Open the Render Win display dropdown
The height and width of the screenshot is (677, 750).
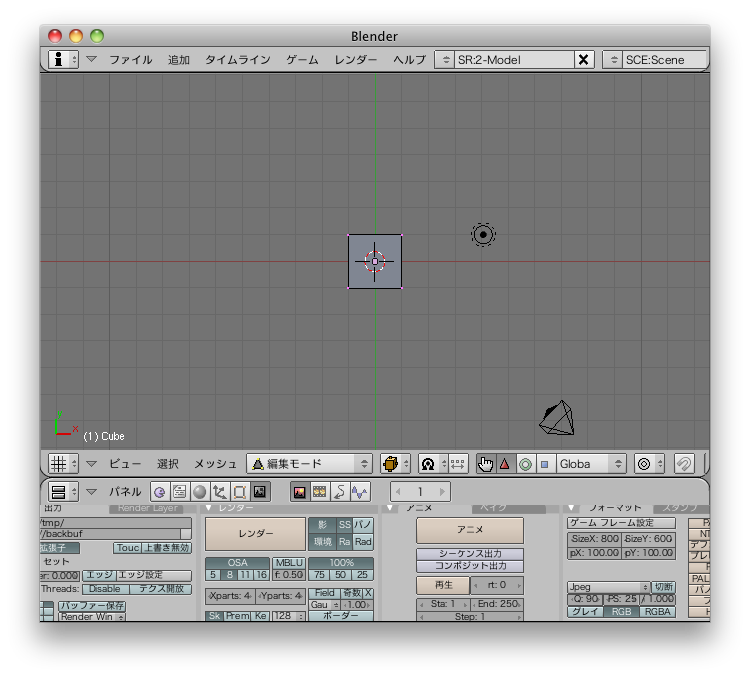coord(92,617)
